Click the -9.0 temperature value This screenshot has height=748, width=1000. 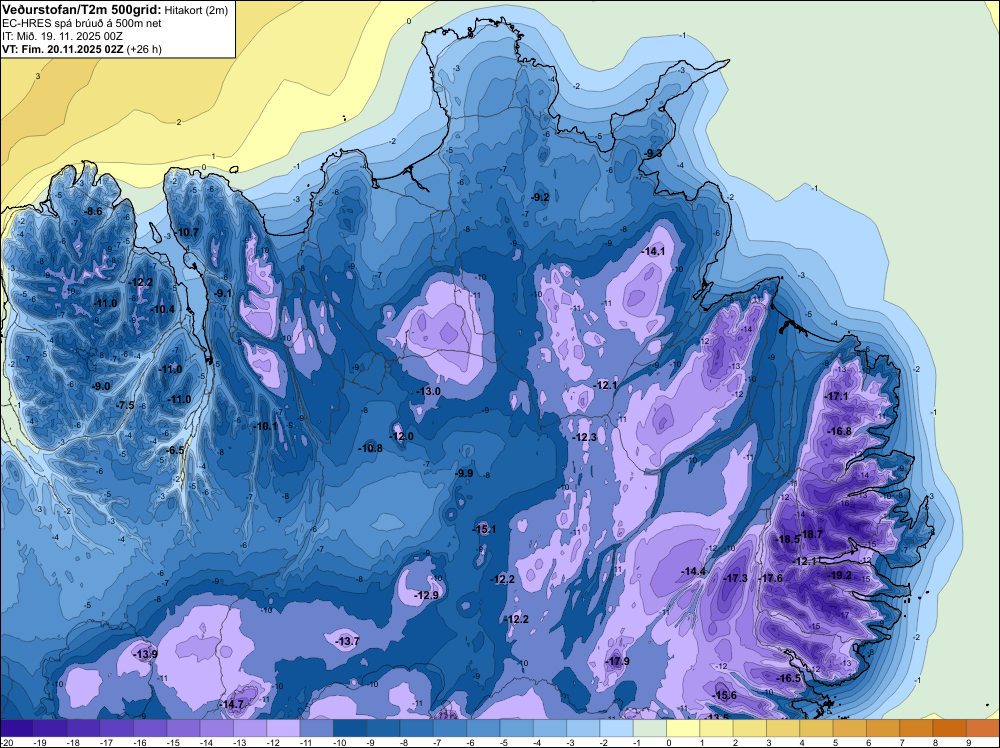[101, 386]
